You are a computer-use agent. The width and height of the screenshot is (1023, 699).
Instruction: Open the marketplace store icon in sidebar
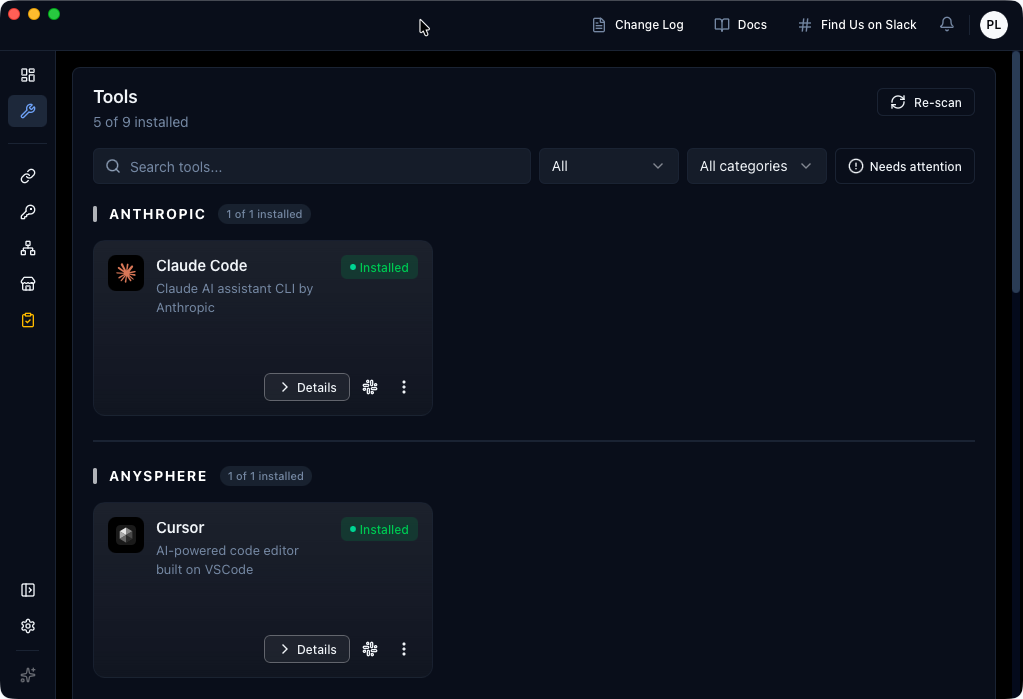(x=27, y=284)
